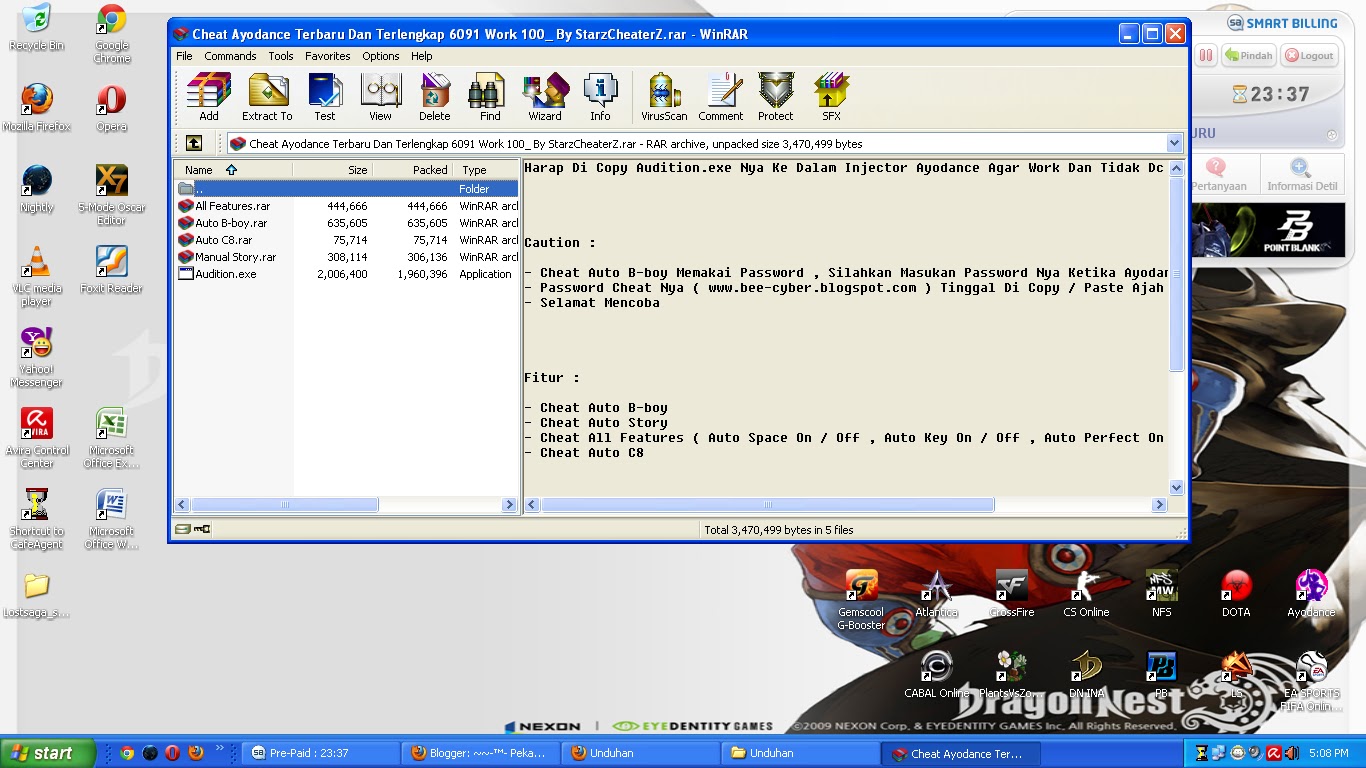This screenshot has height=768, width=1366.
Task: Click file list horizontal scrollbar thumb
Action: pos(285,505)
